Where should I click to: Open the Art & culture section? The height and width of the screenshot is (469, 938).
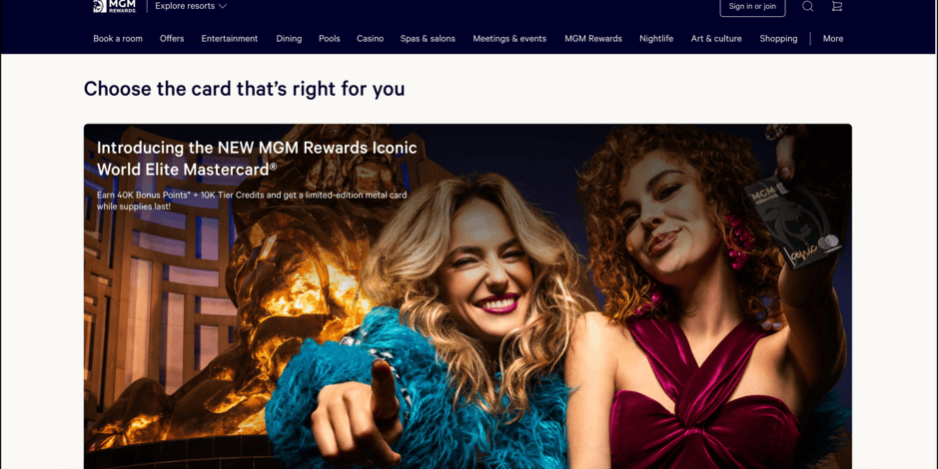tap(716, 38)
